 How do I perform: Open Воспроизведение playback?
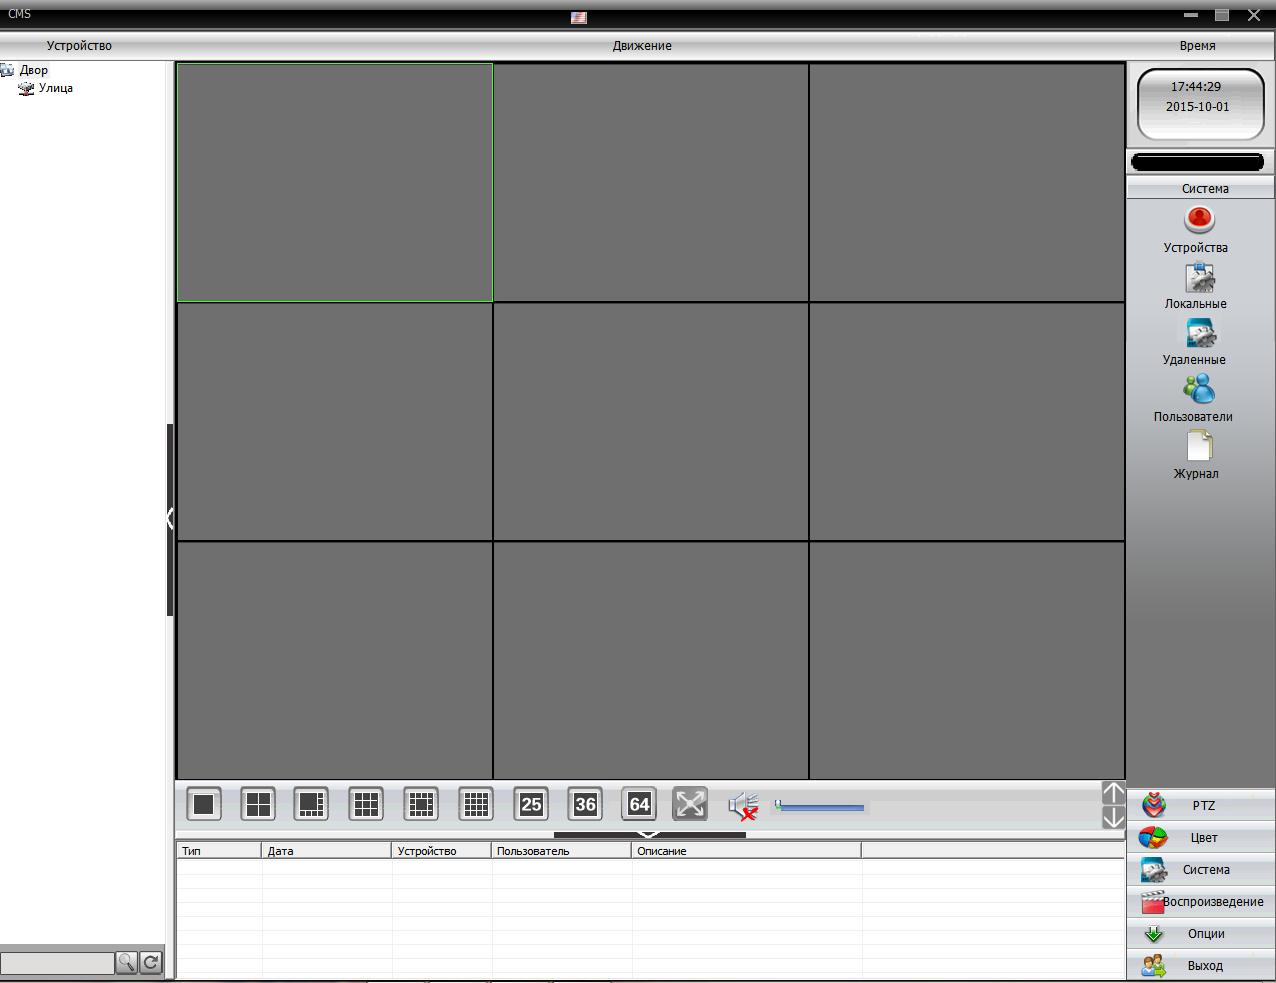tap(1201, 902)
